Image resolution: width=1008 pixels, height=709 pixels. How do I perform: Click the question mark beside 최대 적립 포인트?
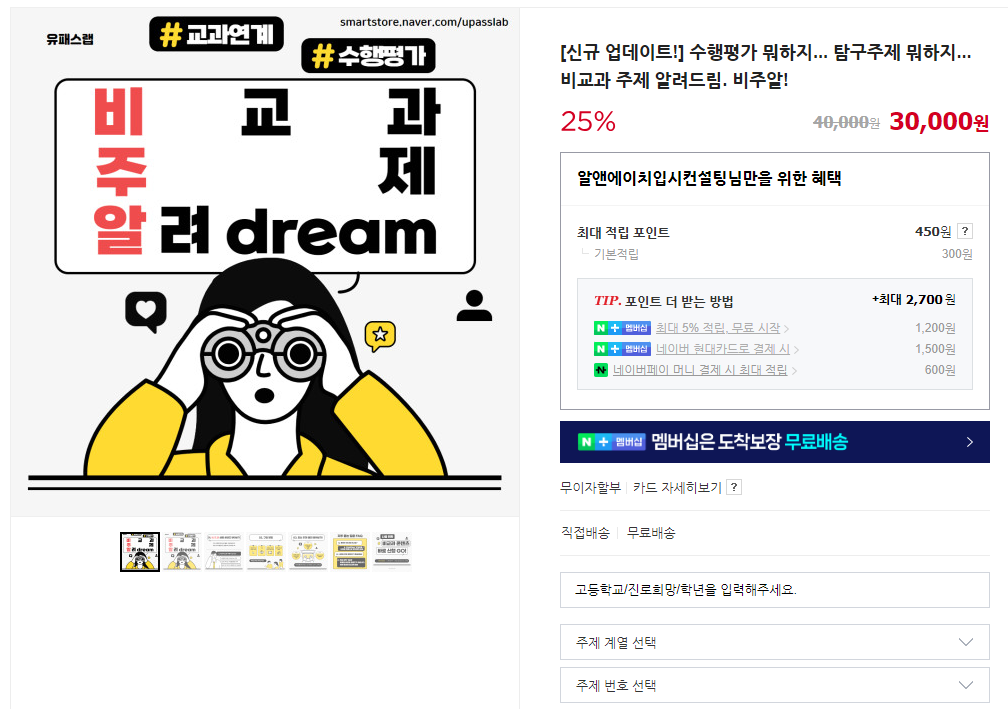tap(964, 231)
